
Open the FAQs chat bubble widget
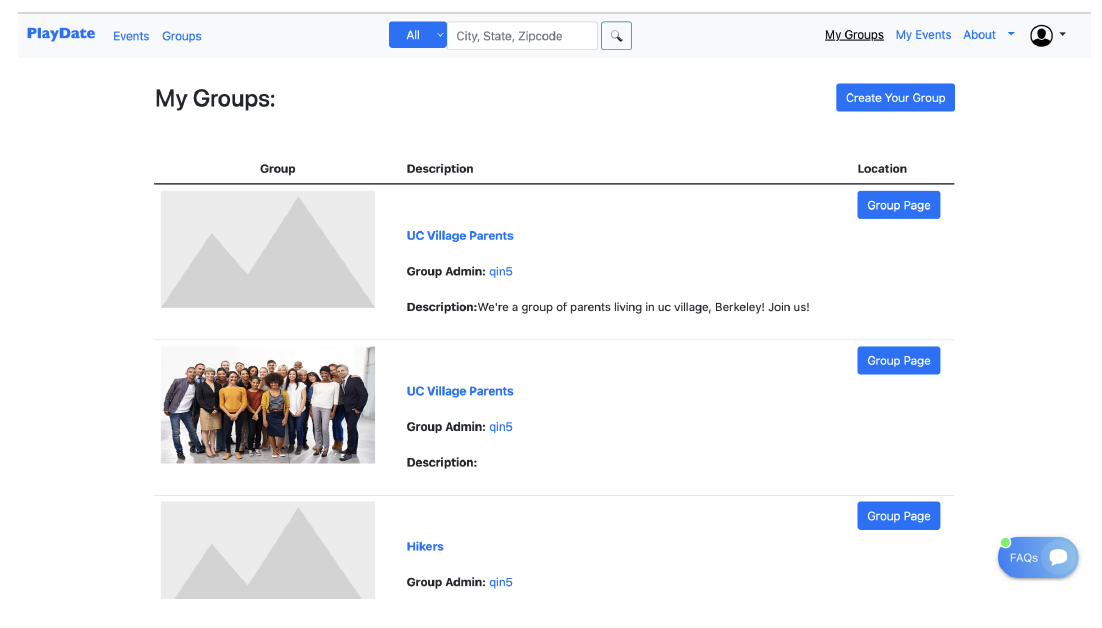point(1037,558)
